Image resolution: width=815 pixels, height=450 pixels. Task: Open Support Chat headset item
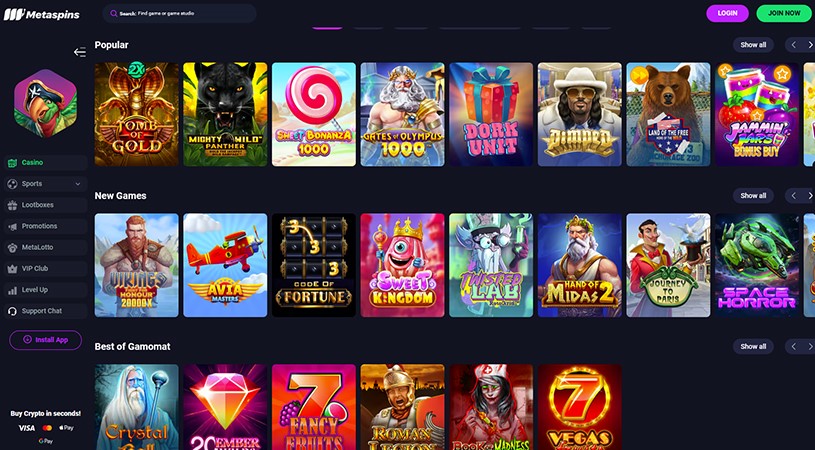pyautogui.click(x=46, y=311)
